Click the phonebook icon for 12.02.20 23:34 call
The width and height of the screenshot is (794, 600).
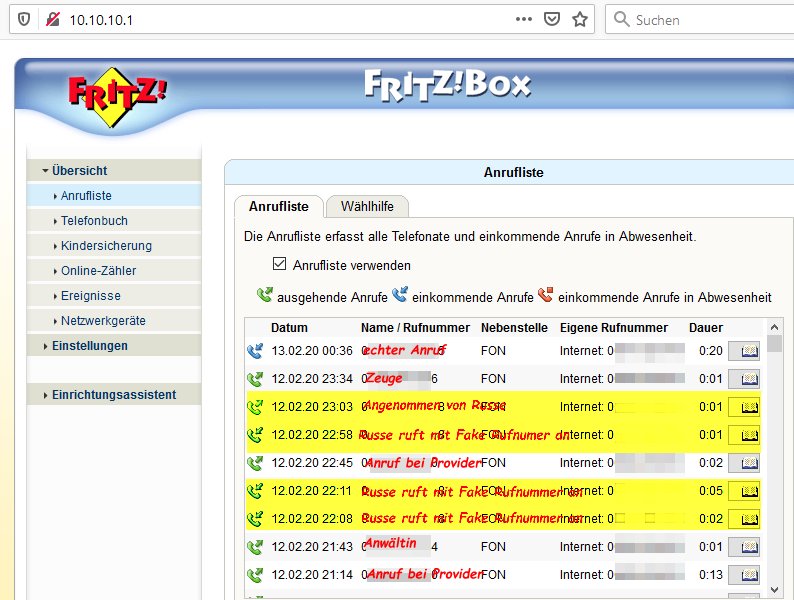(743, 379)
